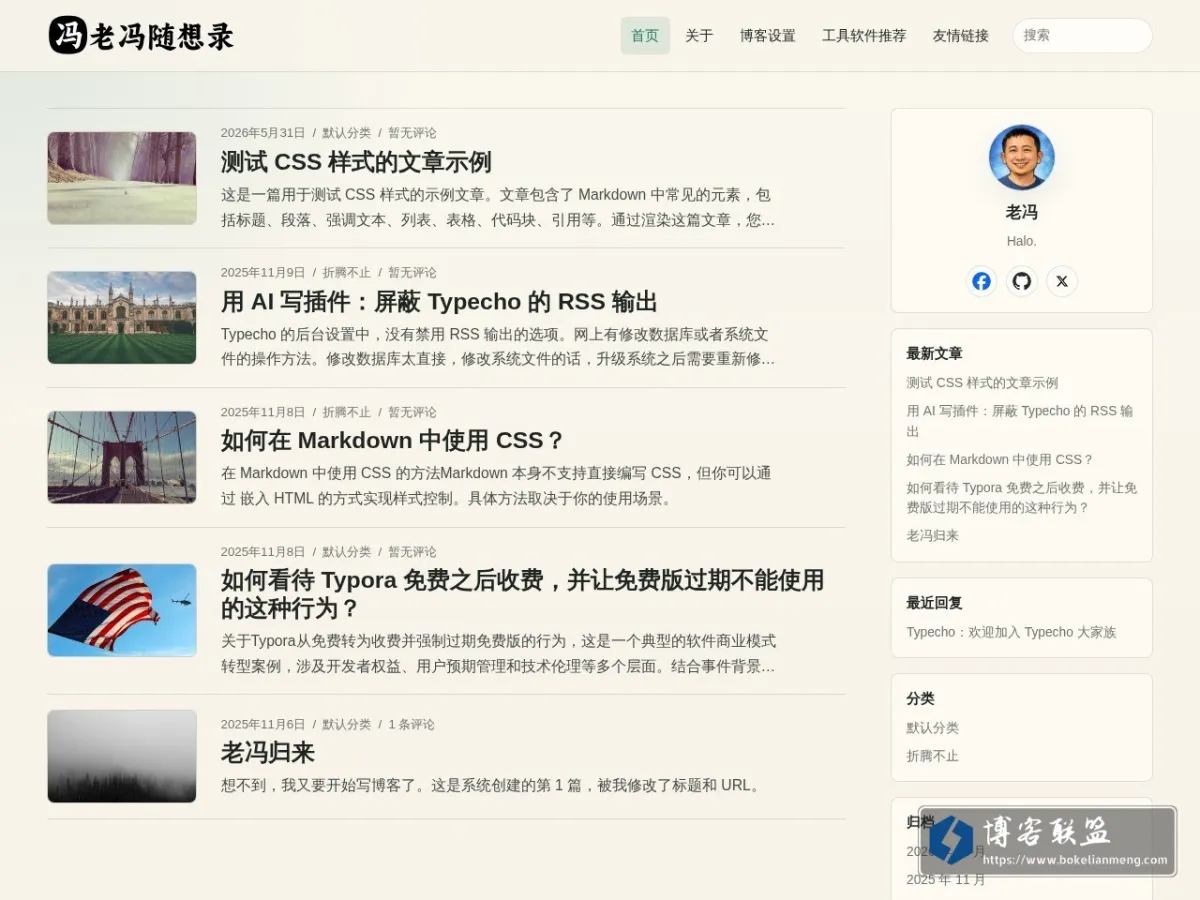Click 默认分类 in the 2026年5月31日 post meta
The height and width of the screenshot is (900, 1200).
346,133
